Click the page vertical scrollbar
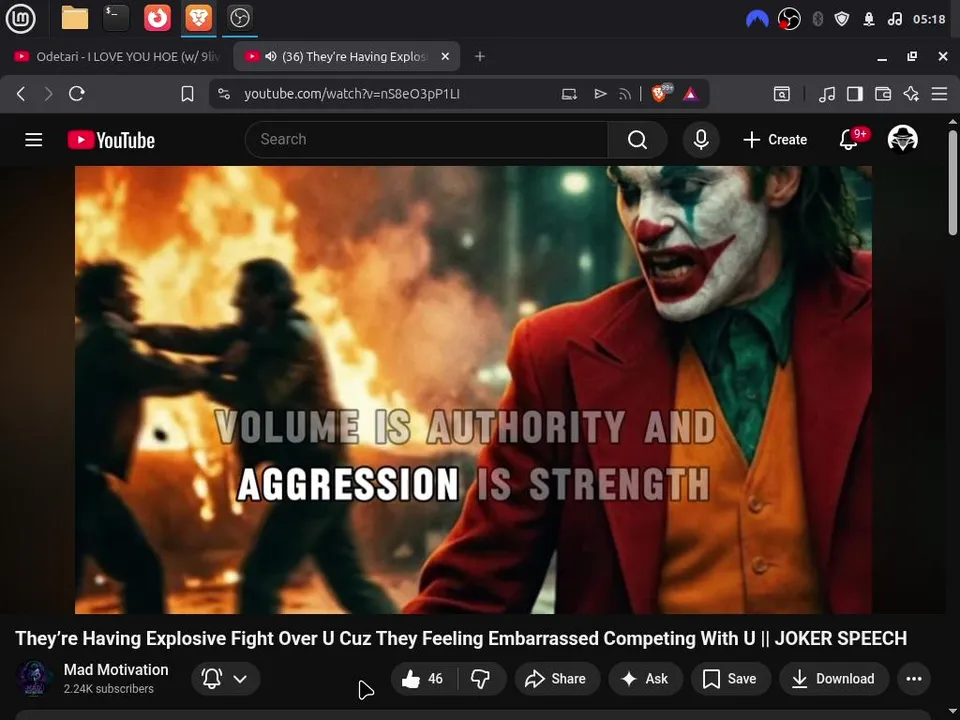The width and height of the screenshot is (960, 720). point(953,182)
